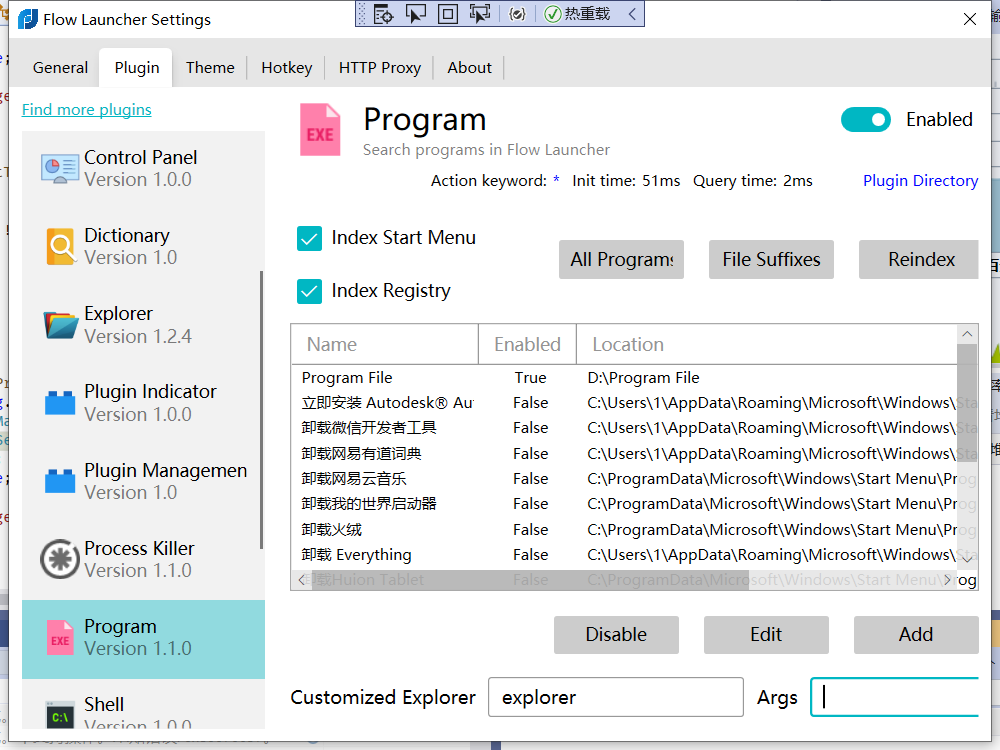Click Dictionary plugin magnifier icon
Viewport: 1000px width, 750px height.
61,246
